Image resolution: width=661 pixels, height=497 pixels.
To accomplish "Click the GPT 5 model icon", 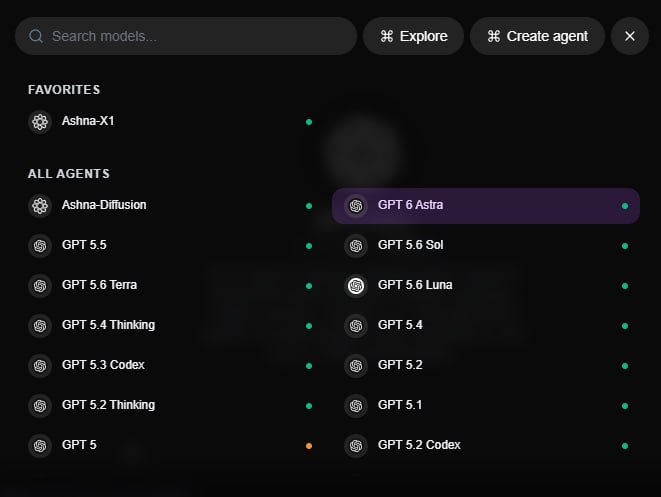I will 40,446.
